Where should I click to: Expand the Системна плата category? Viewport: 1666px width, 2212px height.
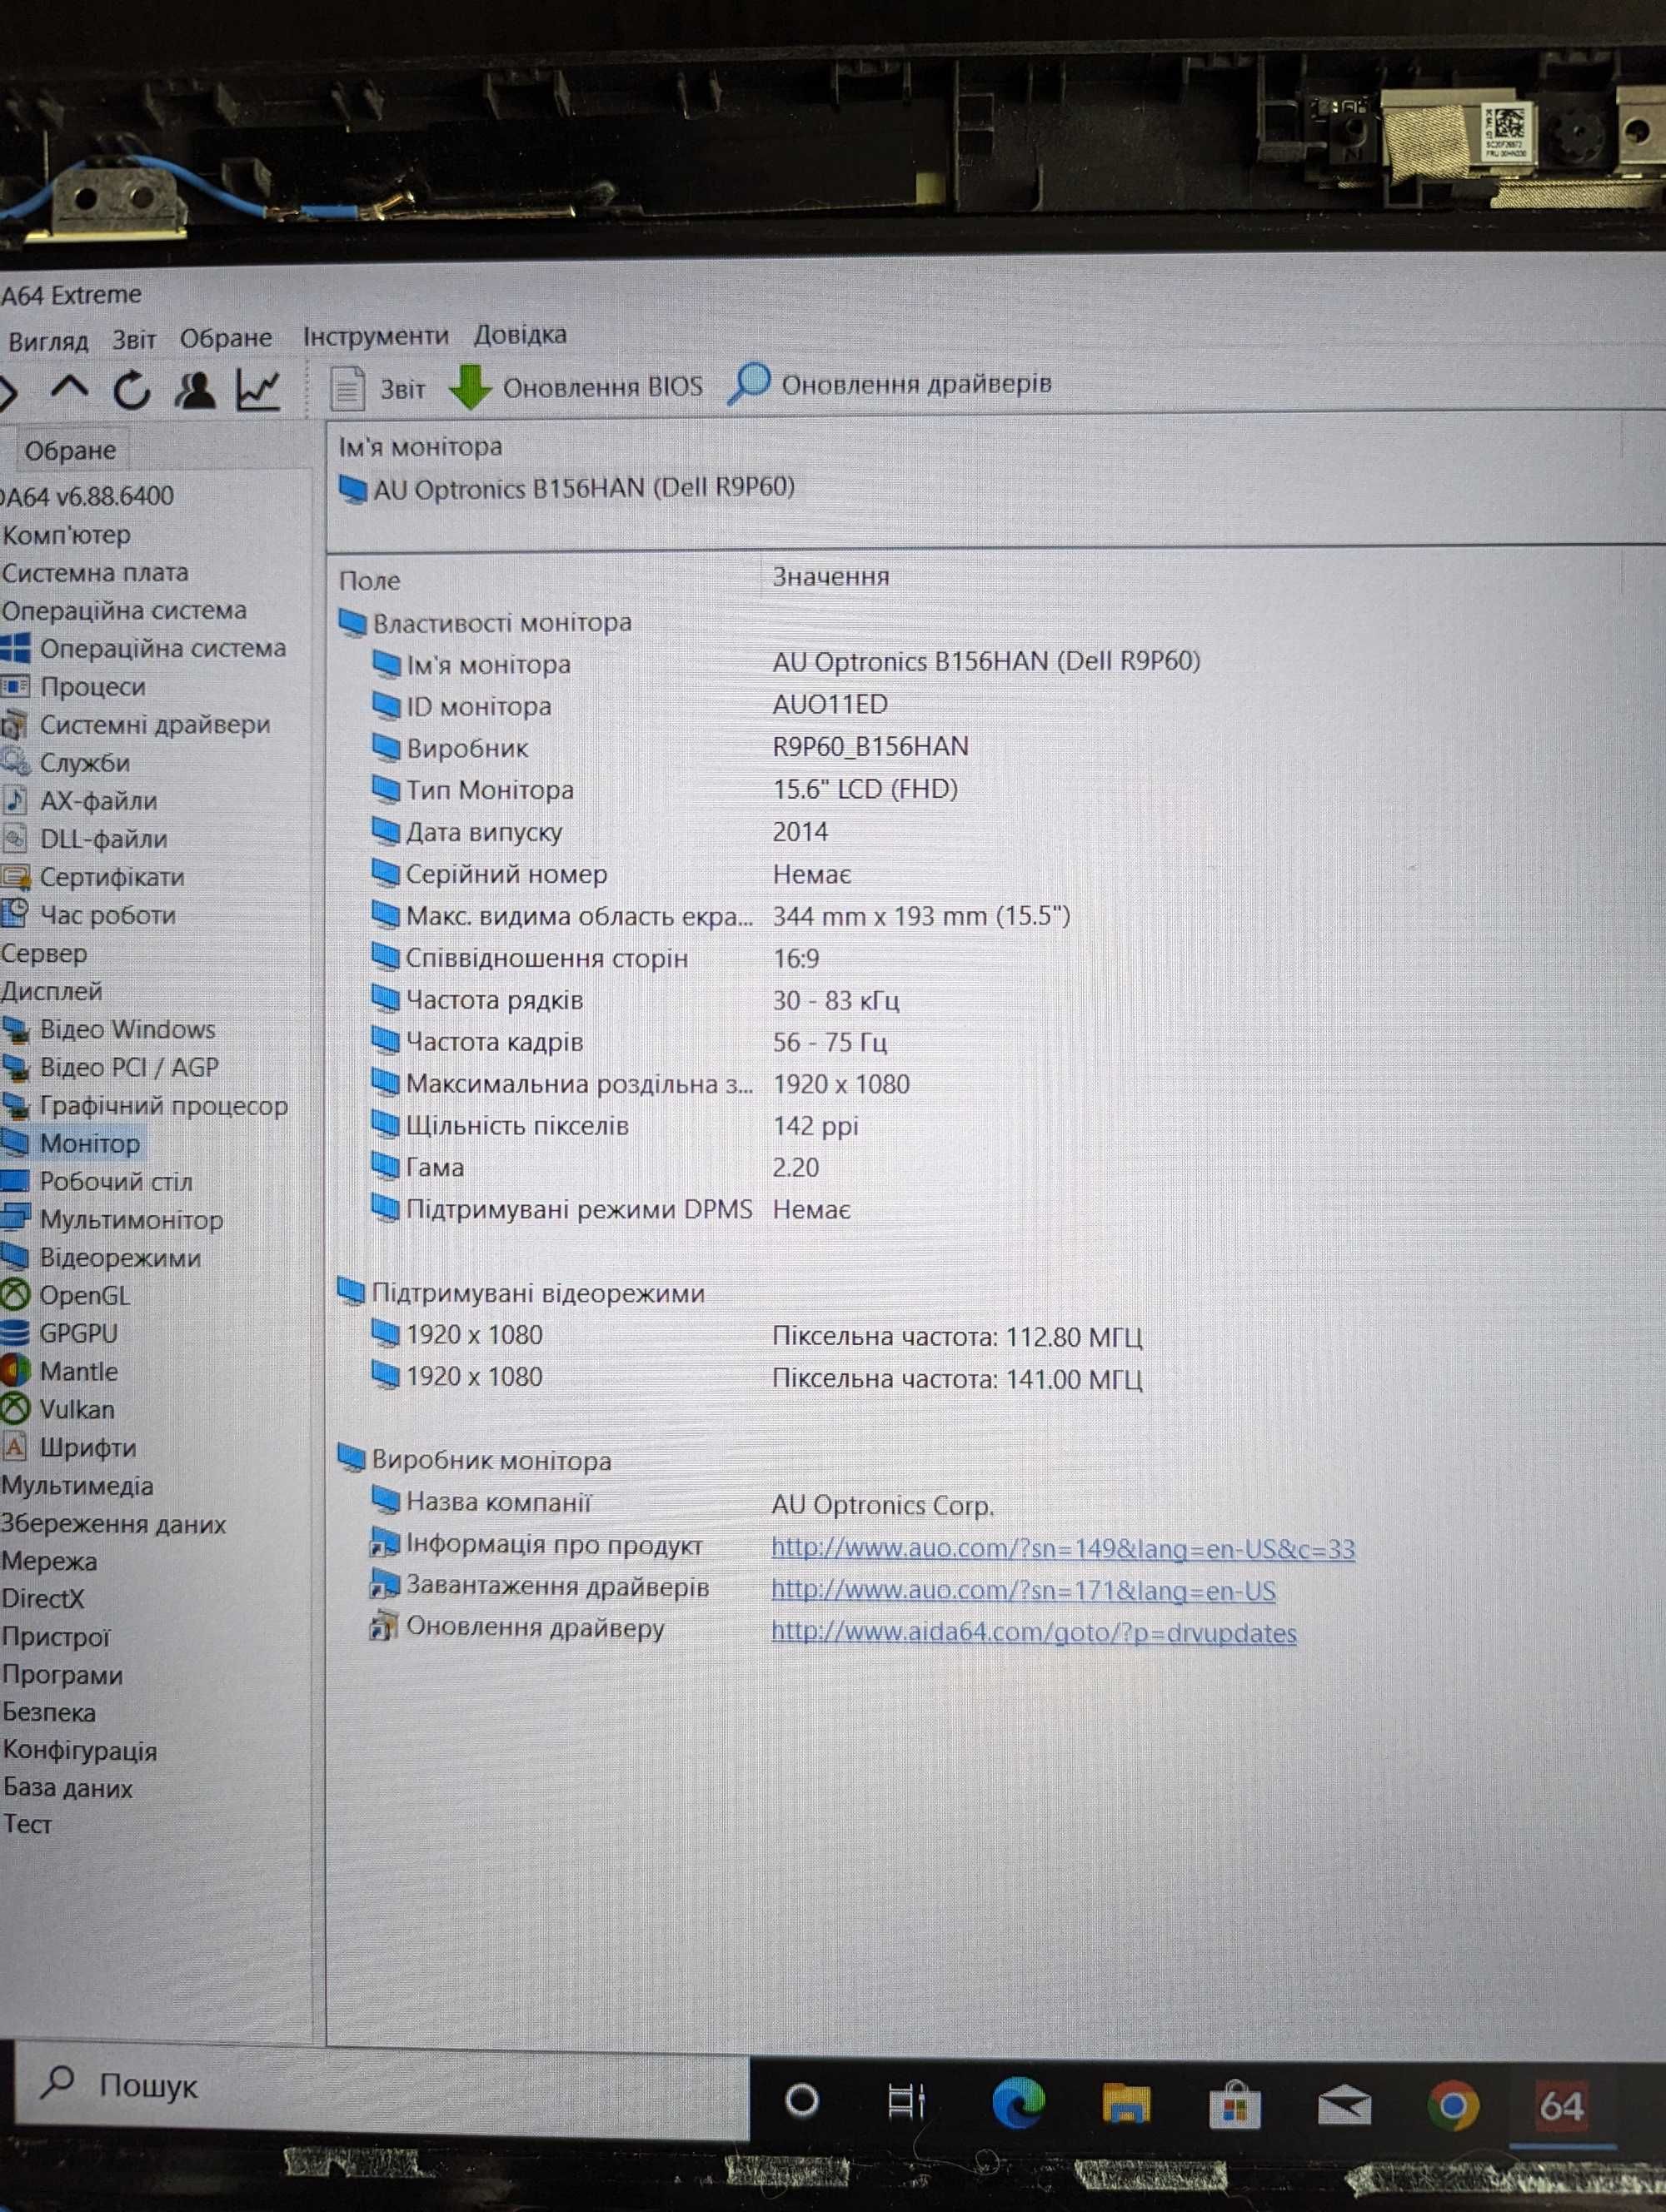tap(95, 573)
